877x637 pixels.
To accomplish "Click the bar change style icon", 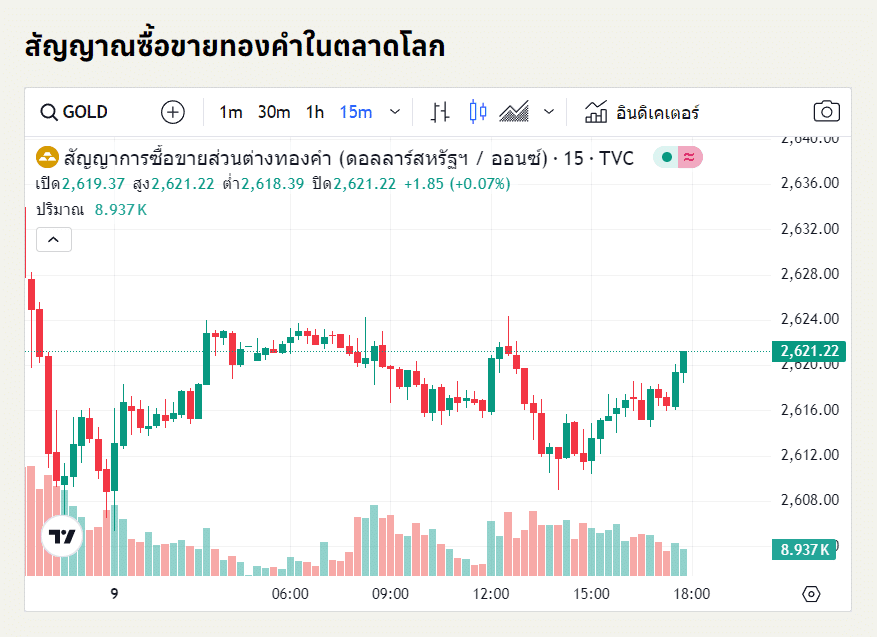I will [x=439, y=112].
